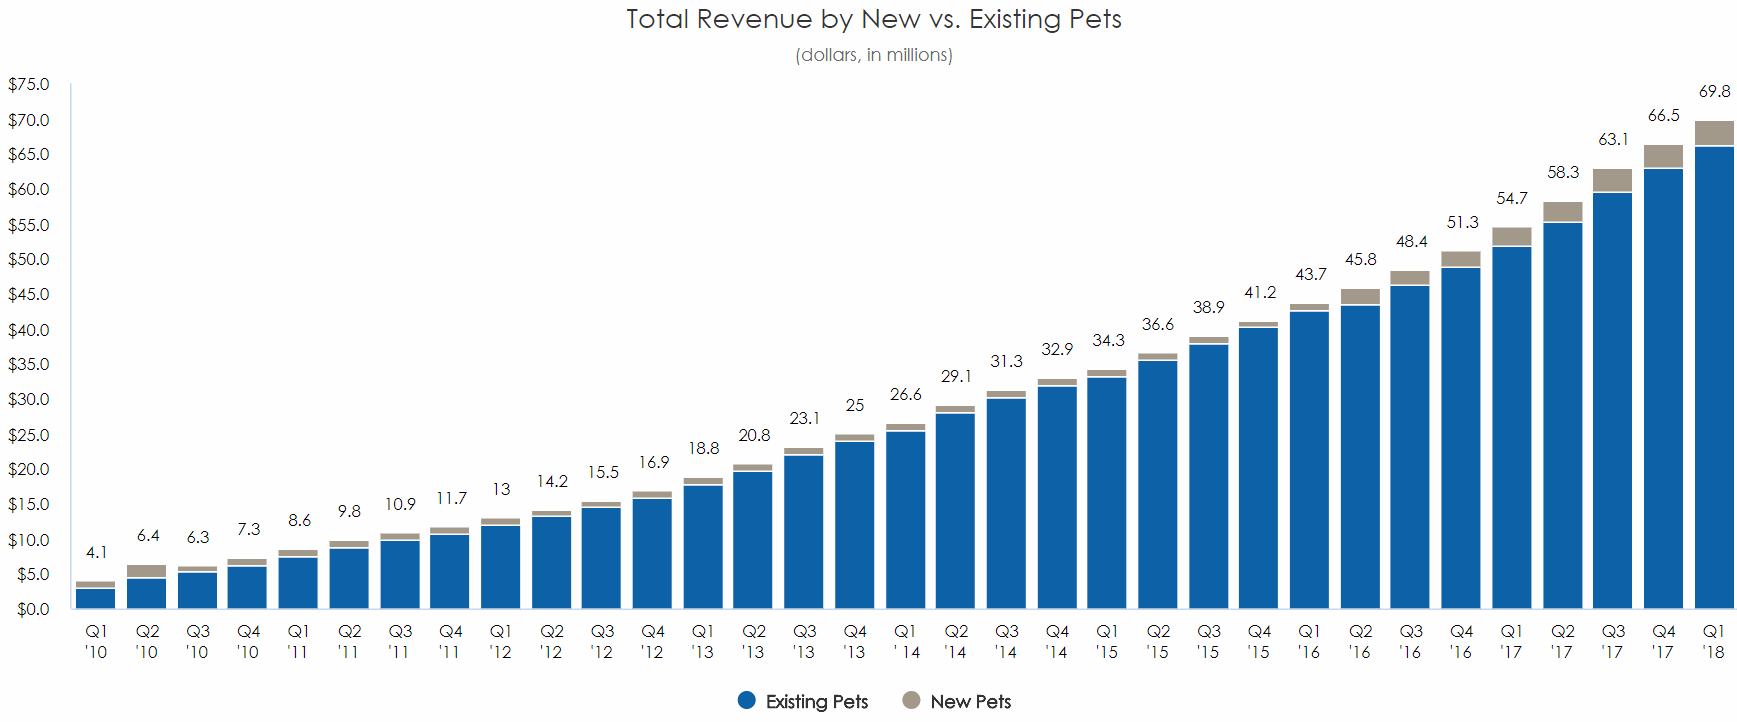Click the 13 data label
1737x722 pixels.
[501, 489]
